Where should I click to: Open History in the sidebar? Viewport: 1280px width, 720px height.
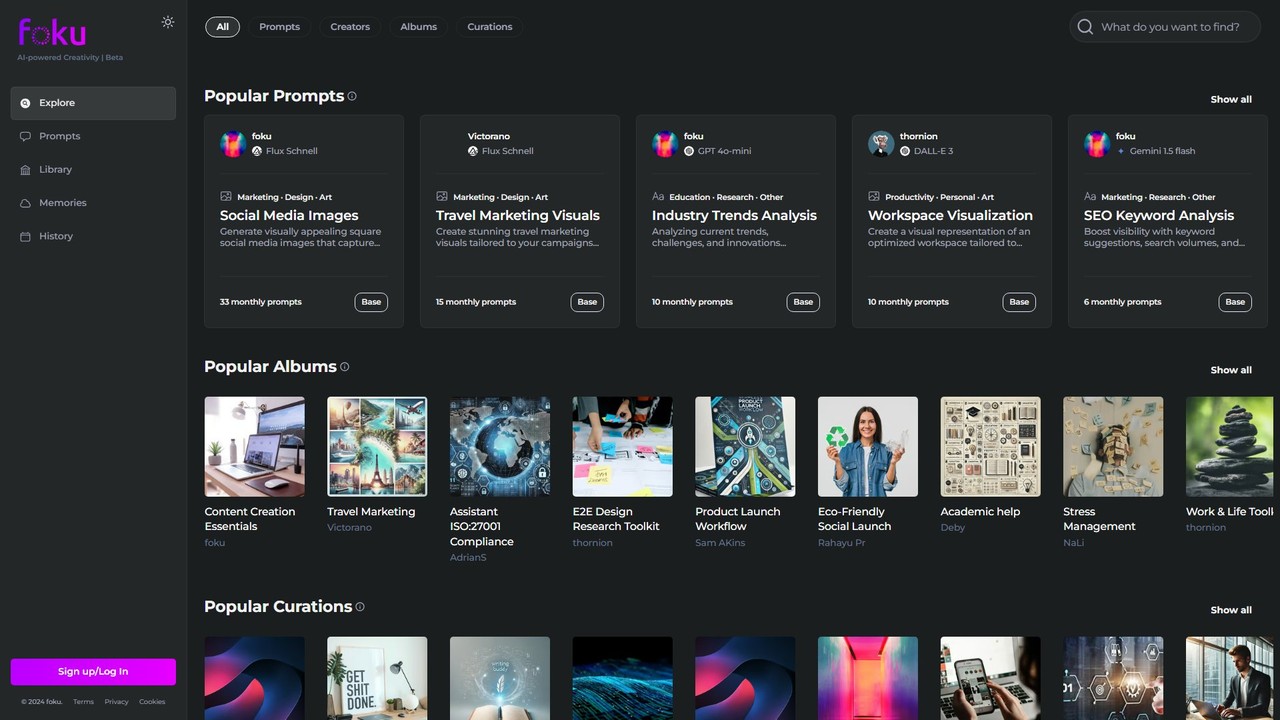(x=93, y=236)
